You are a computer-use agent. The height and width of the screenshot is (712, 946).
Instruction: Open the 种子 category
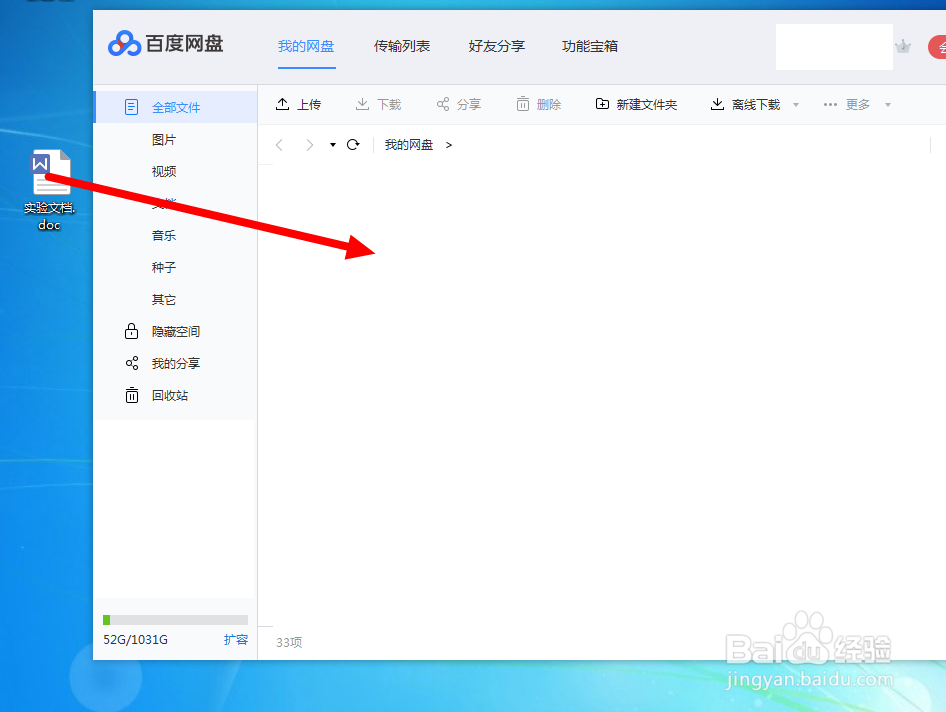coord(164,268)
